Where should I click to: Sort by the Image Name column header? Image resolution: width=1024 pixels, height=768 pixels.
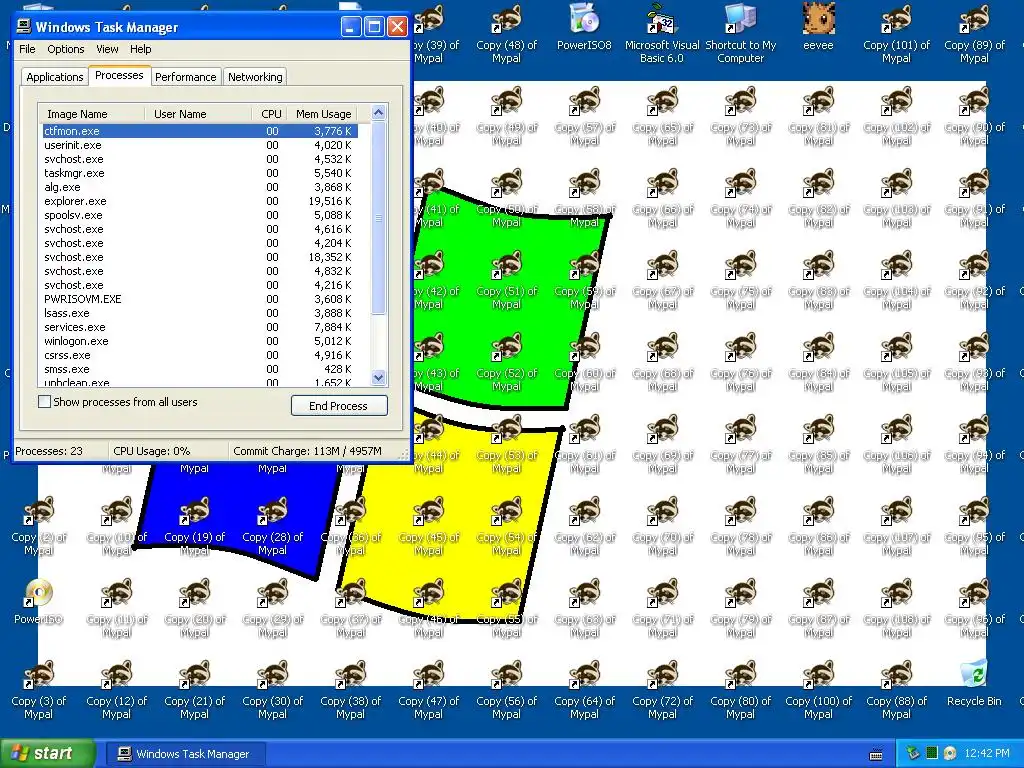point(91,114)
